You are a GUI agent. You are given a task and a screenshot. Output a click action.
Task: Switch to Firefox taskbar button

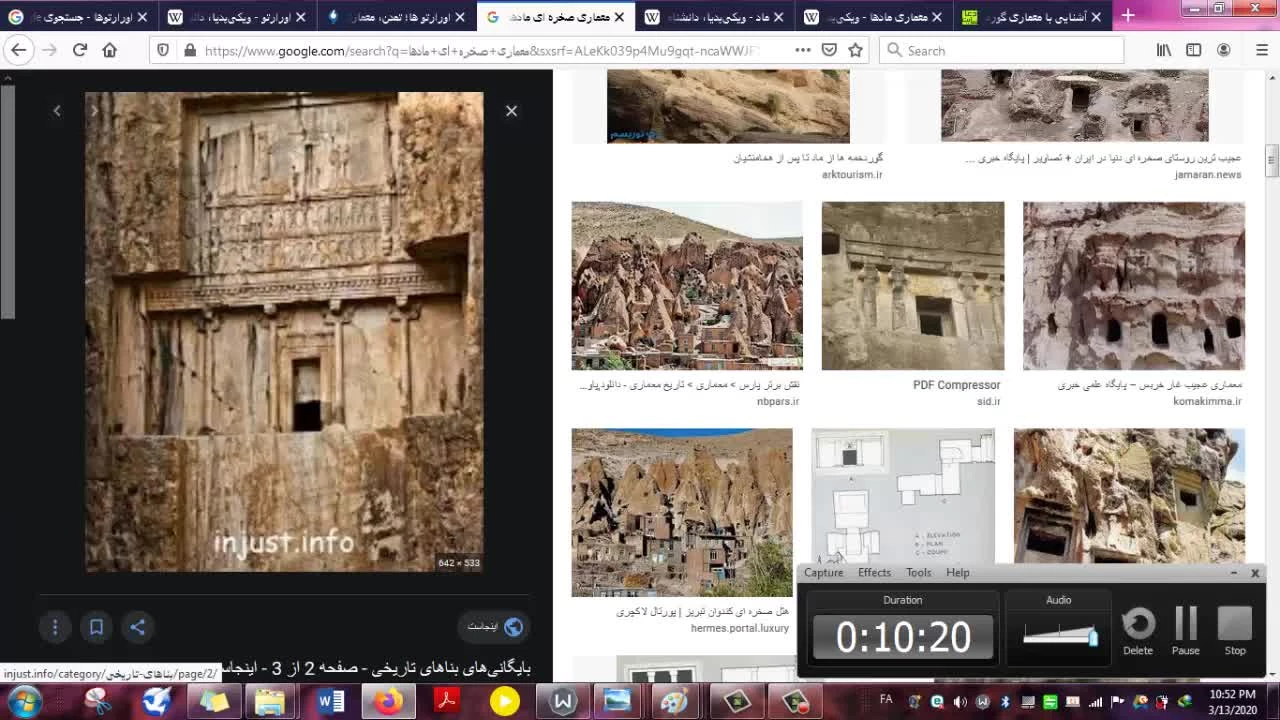click(x=388, y=701)
